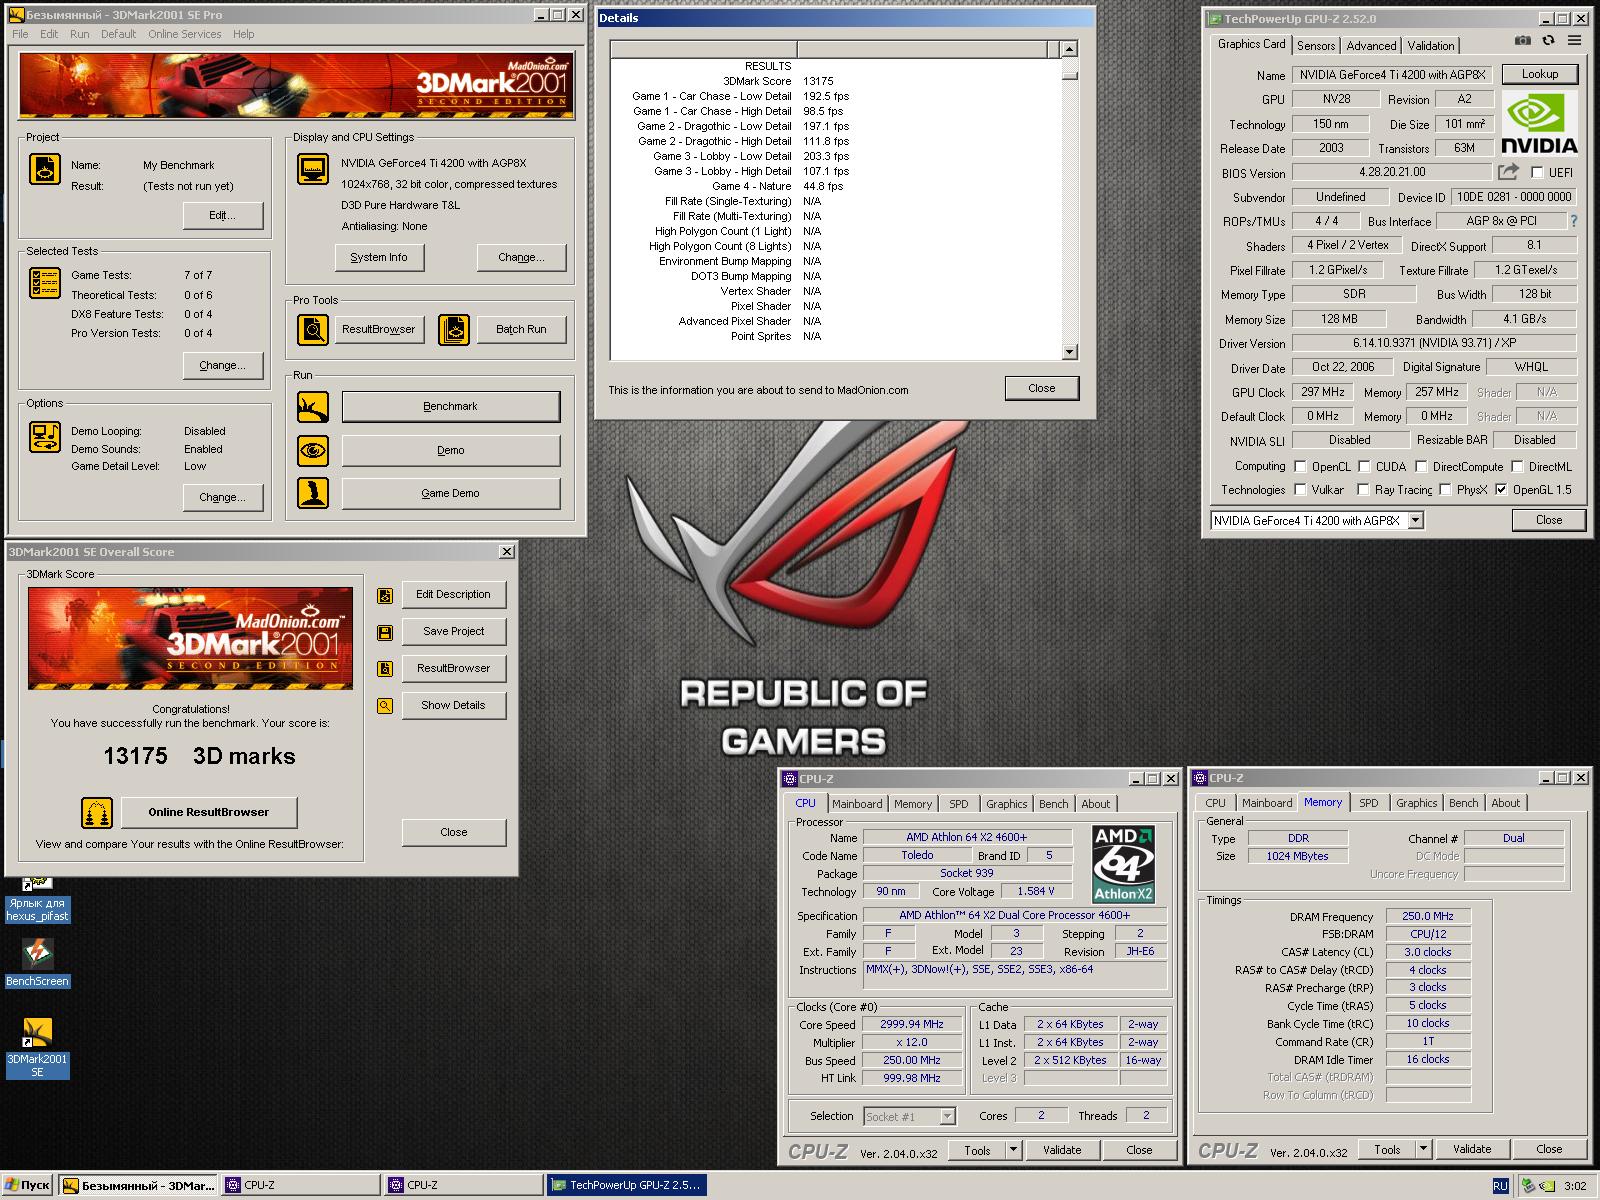The height and width of the screenshot is (1200, 1600).
Task: Click the Project icon in 3DMark2001
Action: click(45, 170)
